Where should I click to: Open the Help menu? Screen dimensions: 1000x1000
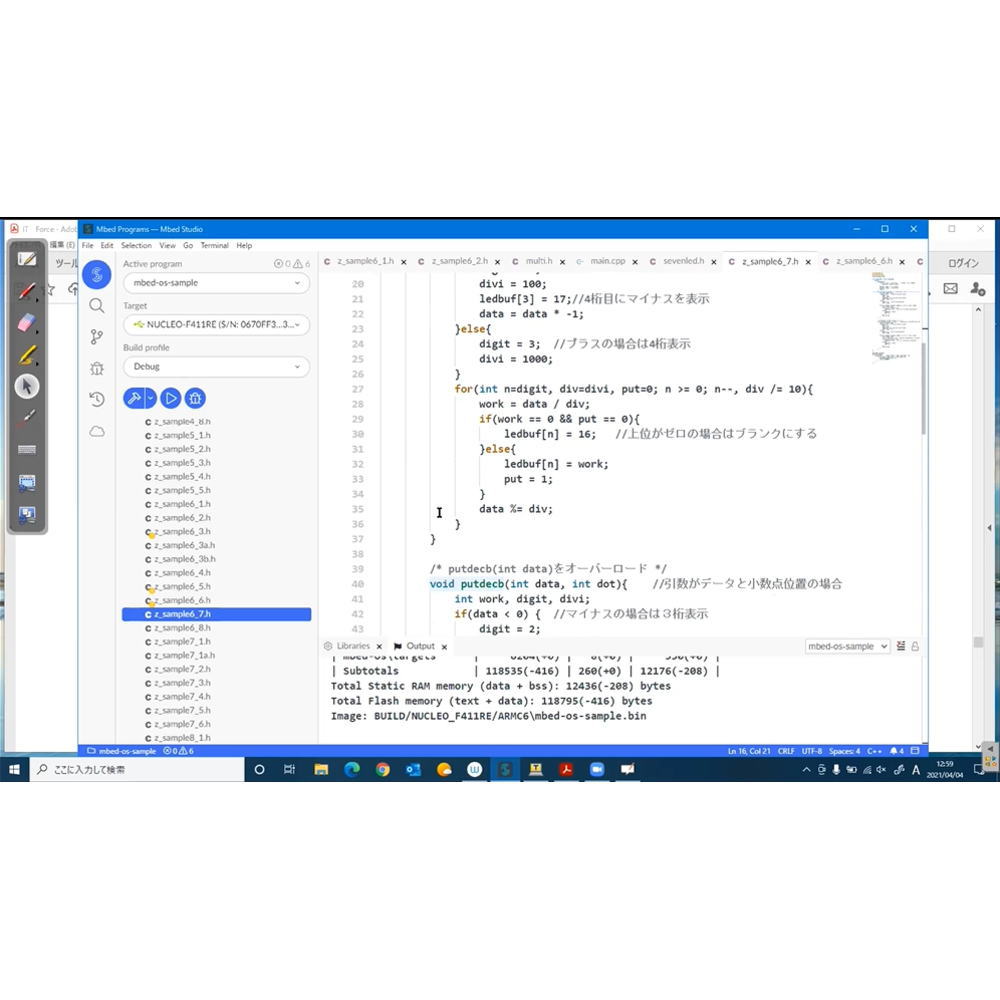(x=244, y=245)
